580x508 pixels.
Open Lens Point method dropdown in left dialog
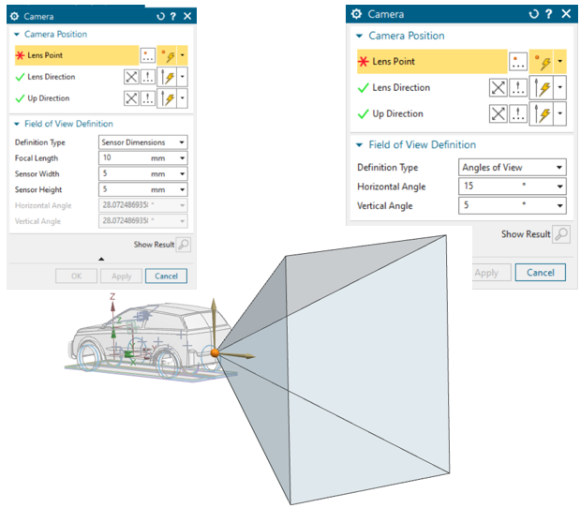pyautogui.click(x=182, y=55)
